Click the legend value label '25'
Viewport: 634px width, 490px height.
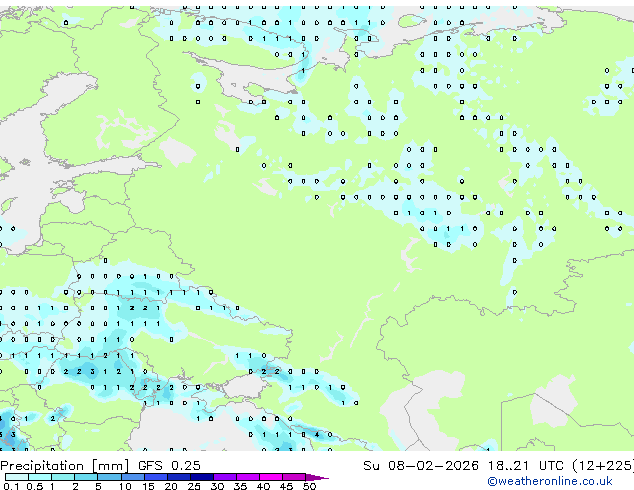pos(194,486)
